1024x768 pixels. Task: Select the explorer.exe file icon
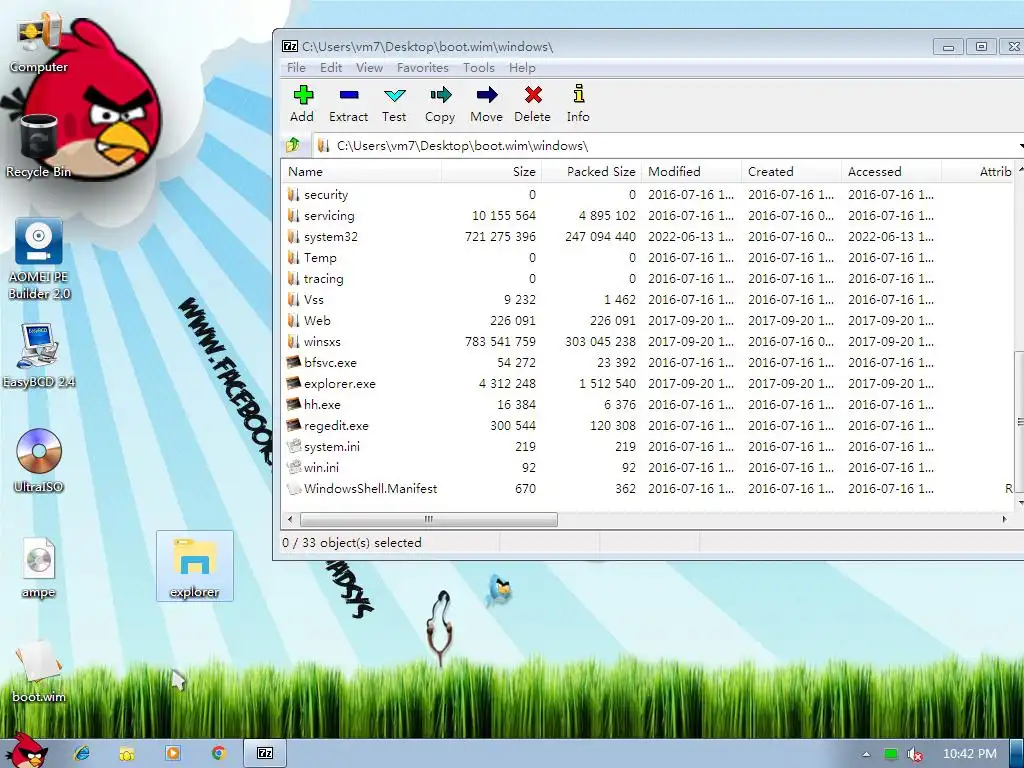(294, 383)
